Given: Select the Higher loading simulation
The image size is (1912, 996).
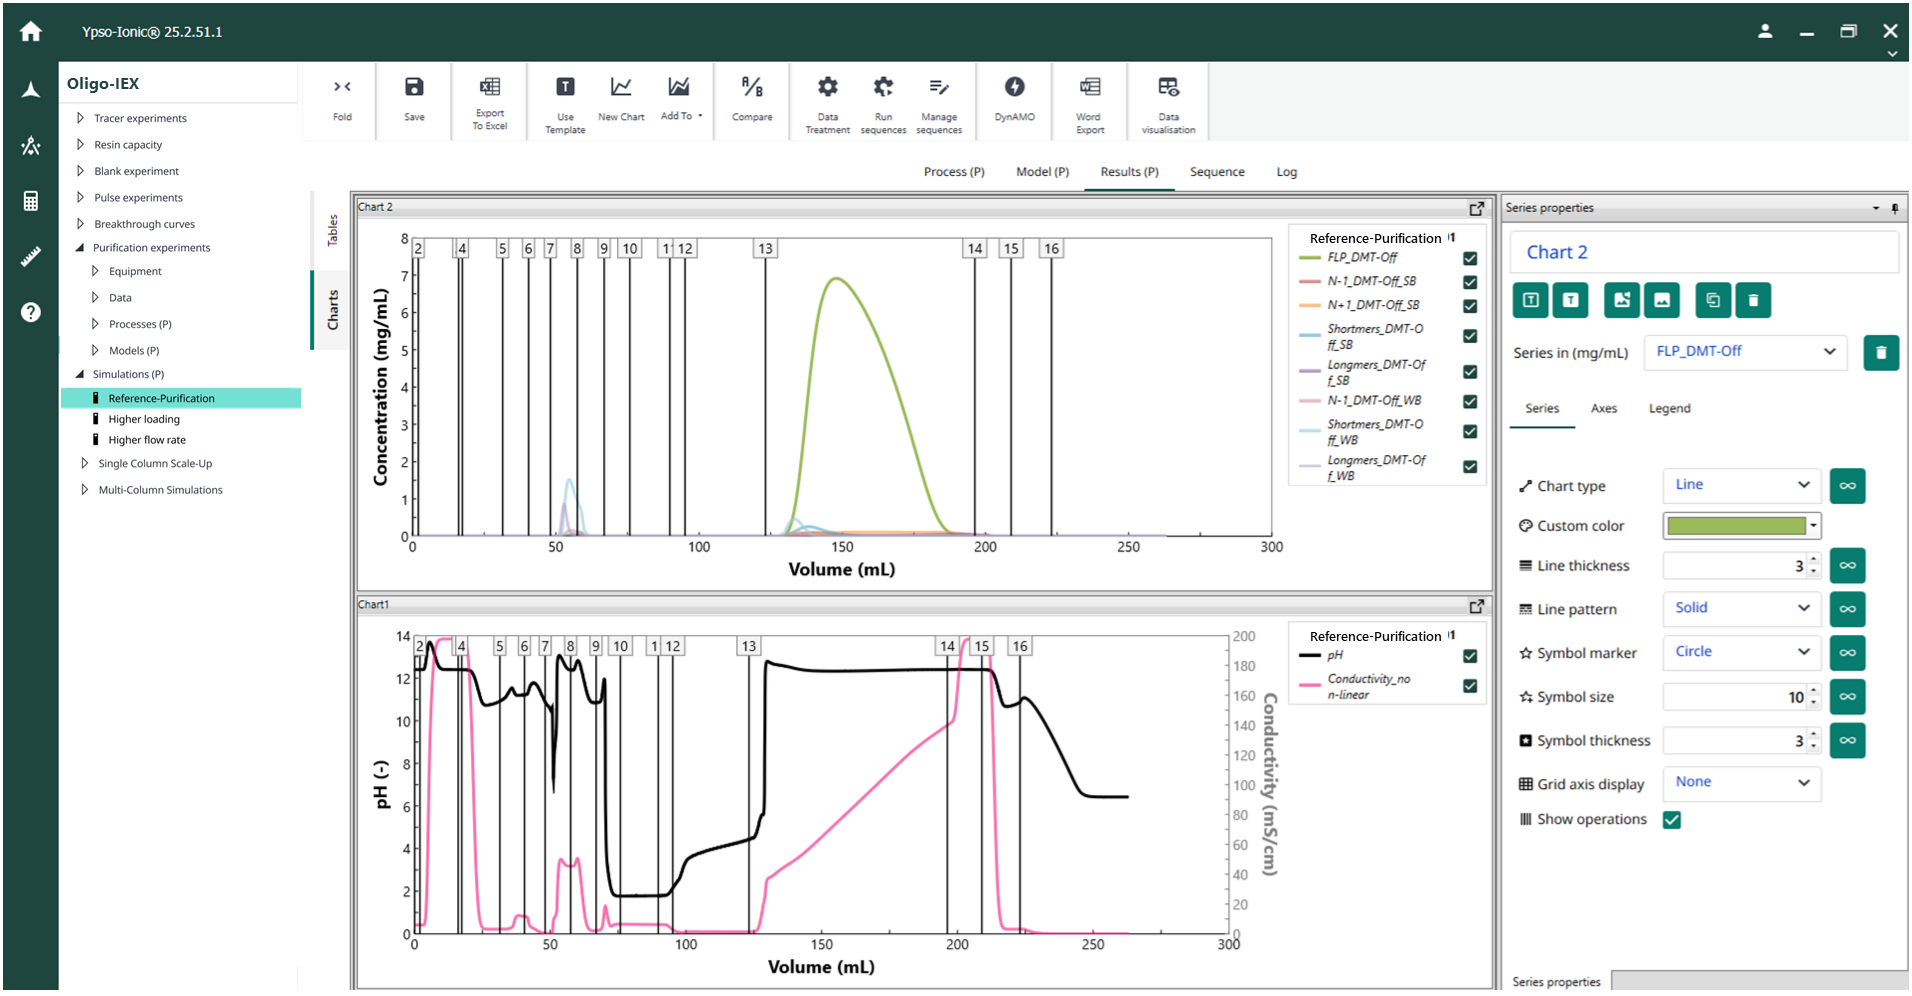Looking at the screenshot, I should click(x=143, y=418).
